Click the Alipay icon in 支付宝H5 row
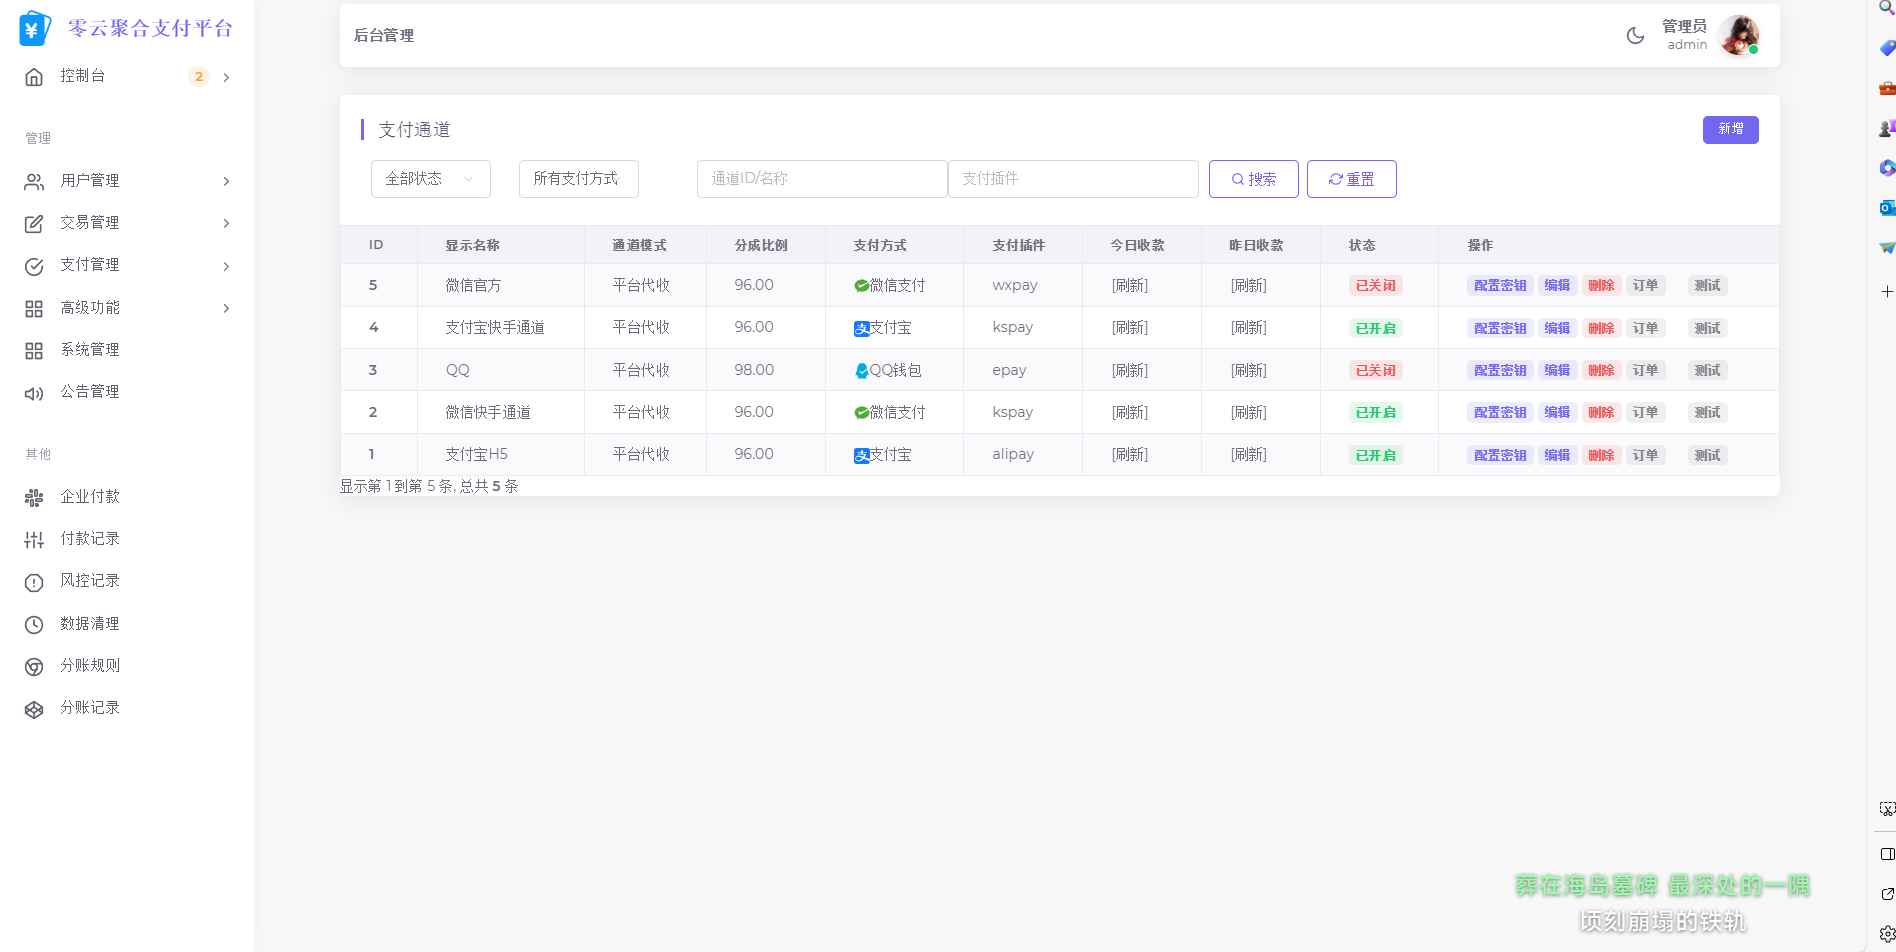This screenshot has height=952, width=1896. (x=860, y=455)
